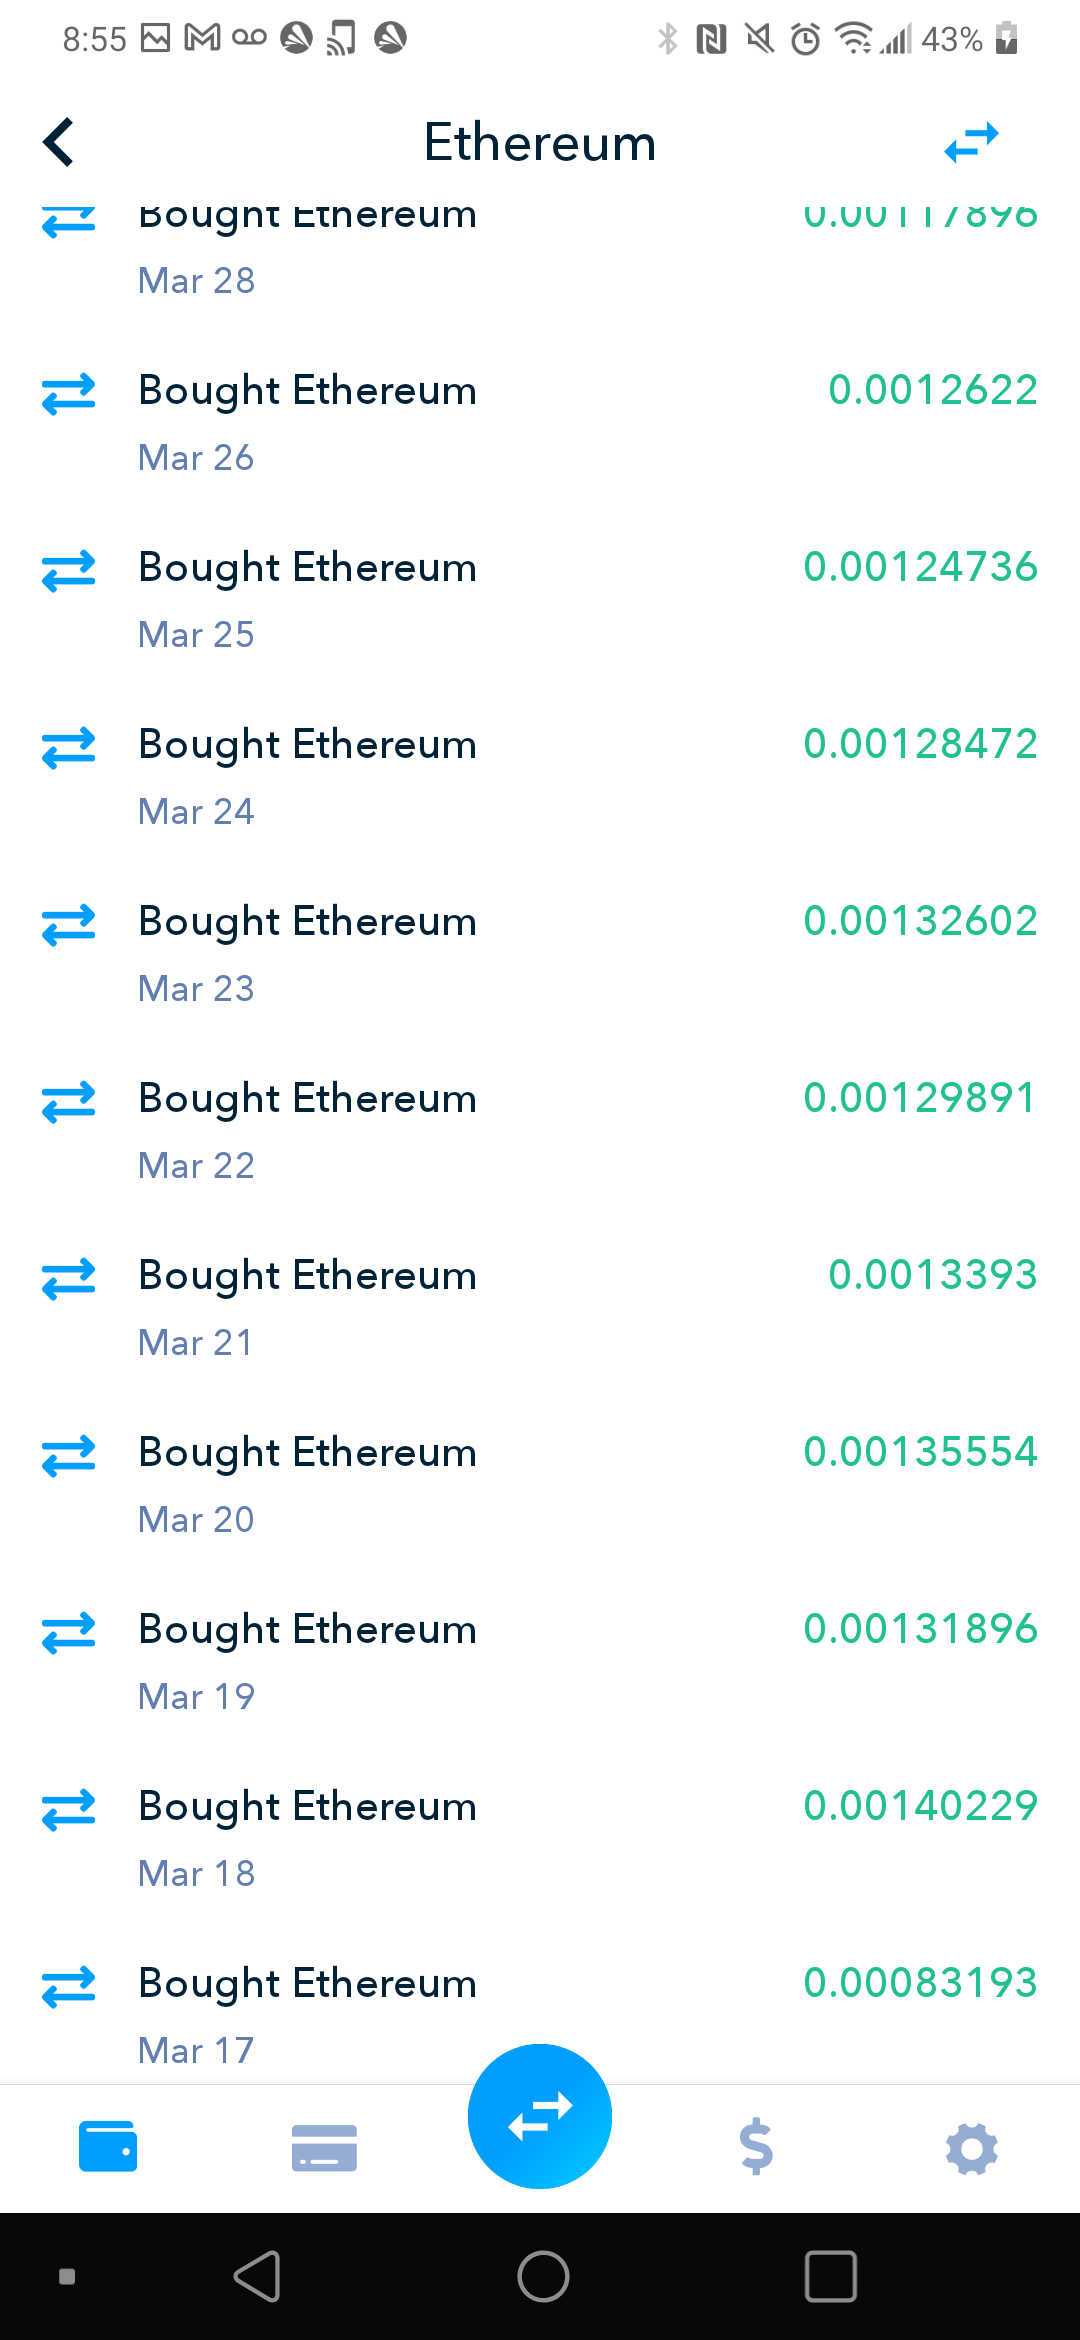Tap Android back triangle button

(x=257, y=2277)
